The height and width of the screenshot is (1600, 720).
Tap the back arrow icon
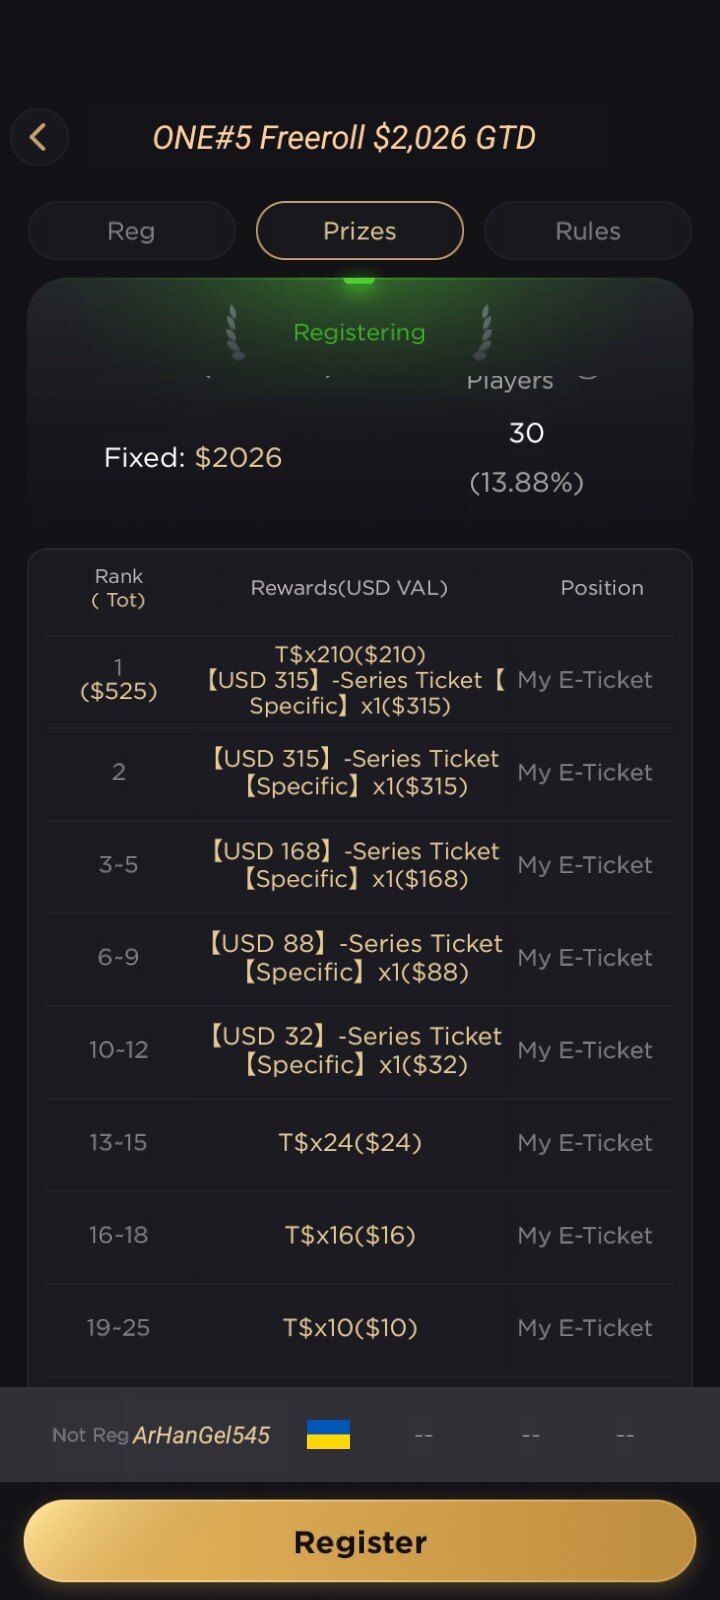tap(39, 137)
